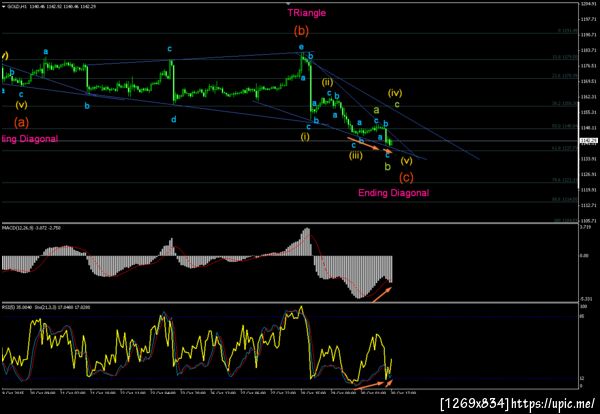Select the orange (b) wave label
The width and height of the screenshot is (600, 414).
[301, 31]
